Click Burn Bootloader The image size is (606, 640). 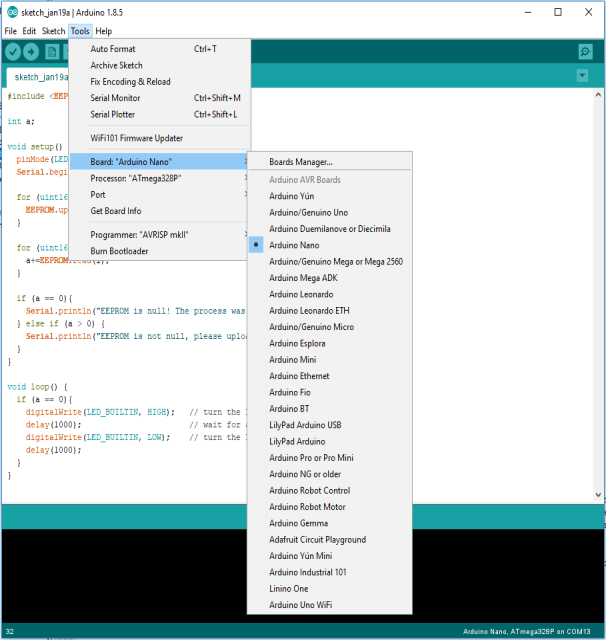pos(119,251)
